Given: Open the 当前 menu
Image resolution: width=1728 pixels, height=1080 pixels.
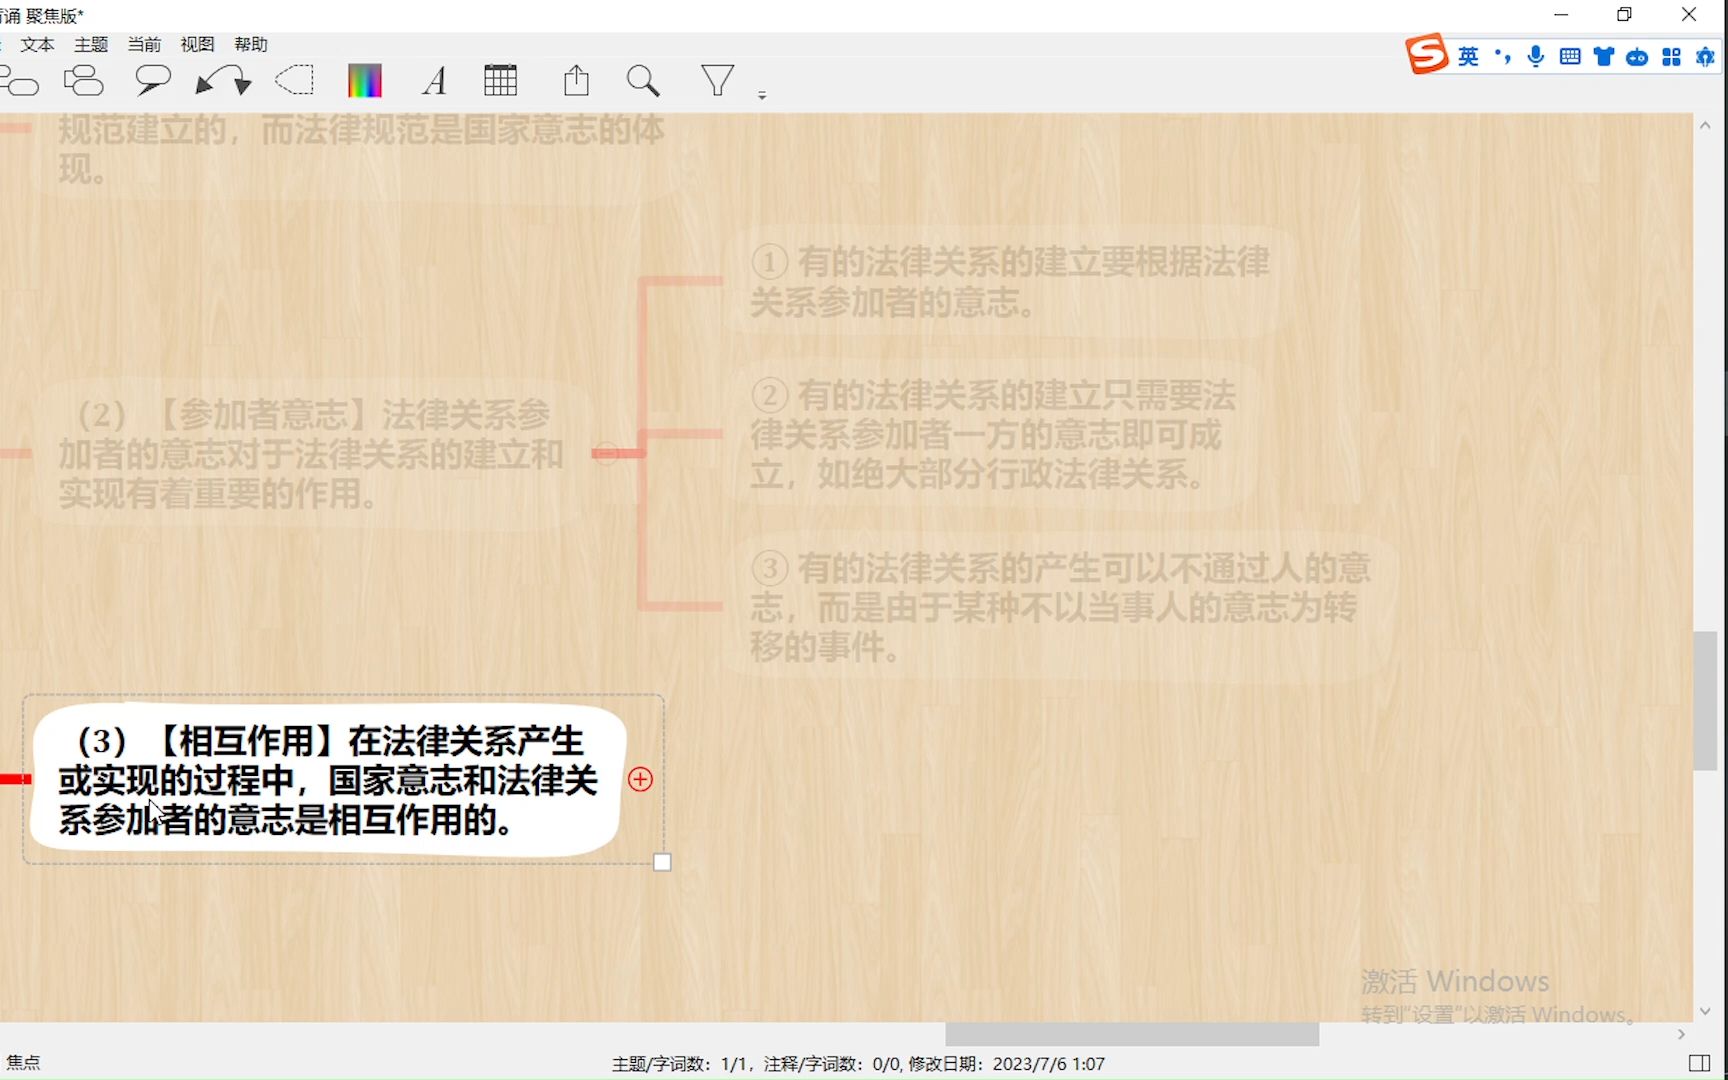Looking at the screenshot, I should (x=144, y=44).
